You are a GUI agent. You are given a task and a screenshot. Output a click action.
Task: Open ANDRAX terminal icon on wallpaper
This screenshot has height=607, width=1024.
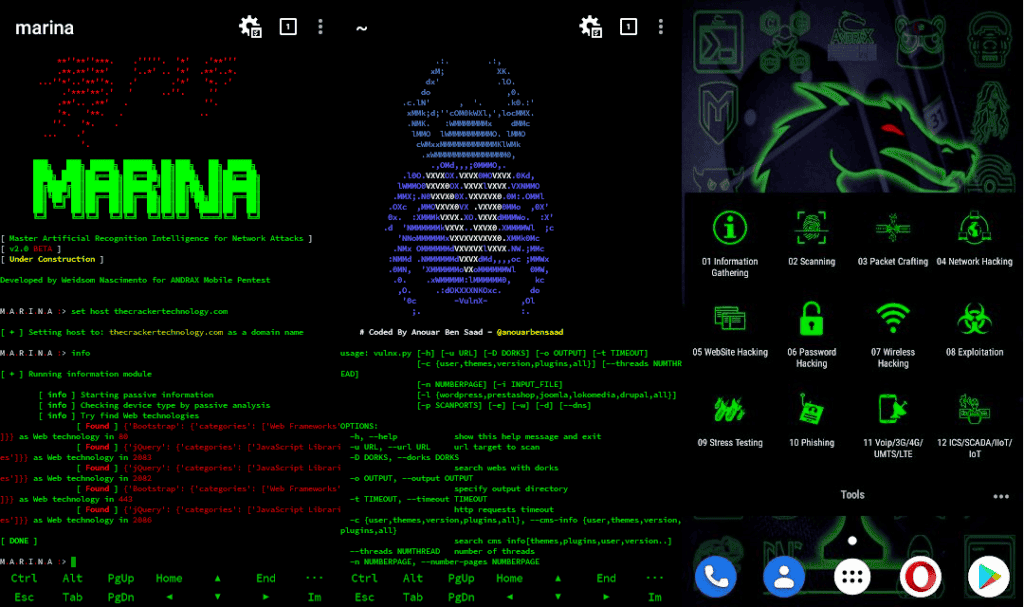click(718, 42)
